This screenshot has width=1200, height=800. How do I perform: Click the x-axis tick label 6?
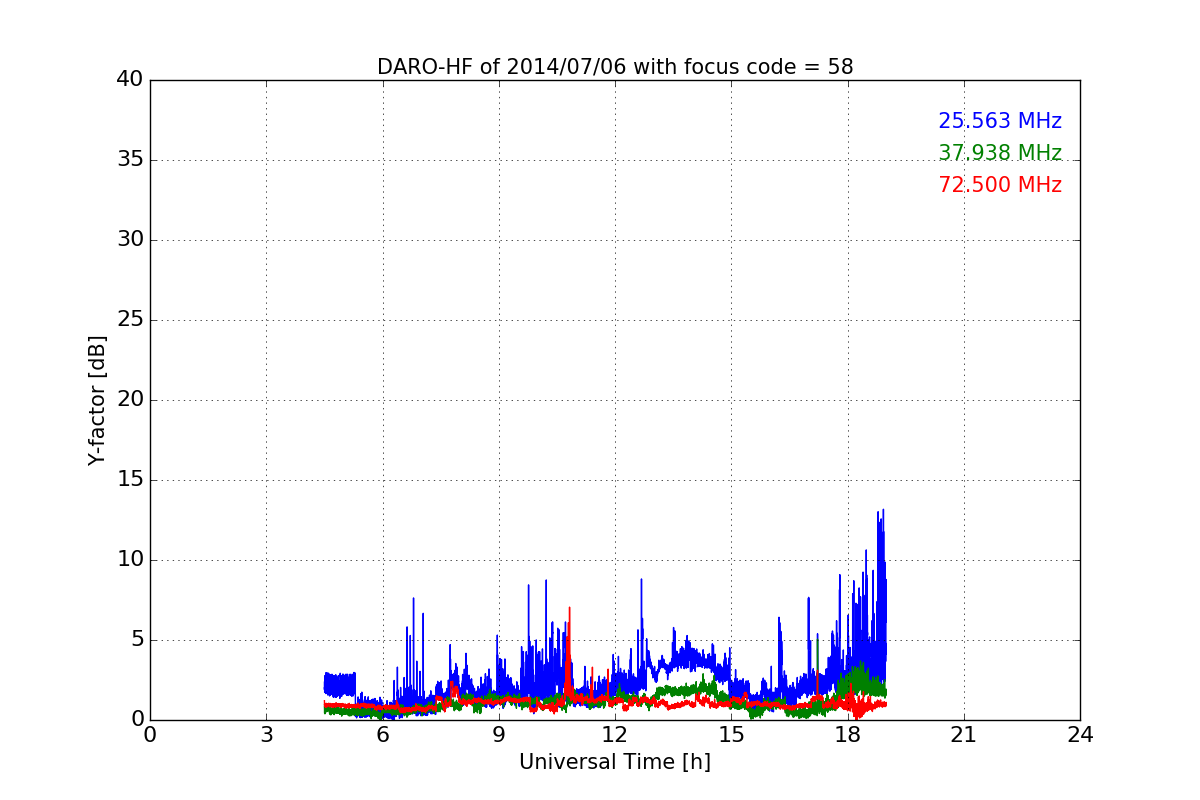point(383,734)
